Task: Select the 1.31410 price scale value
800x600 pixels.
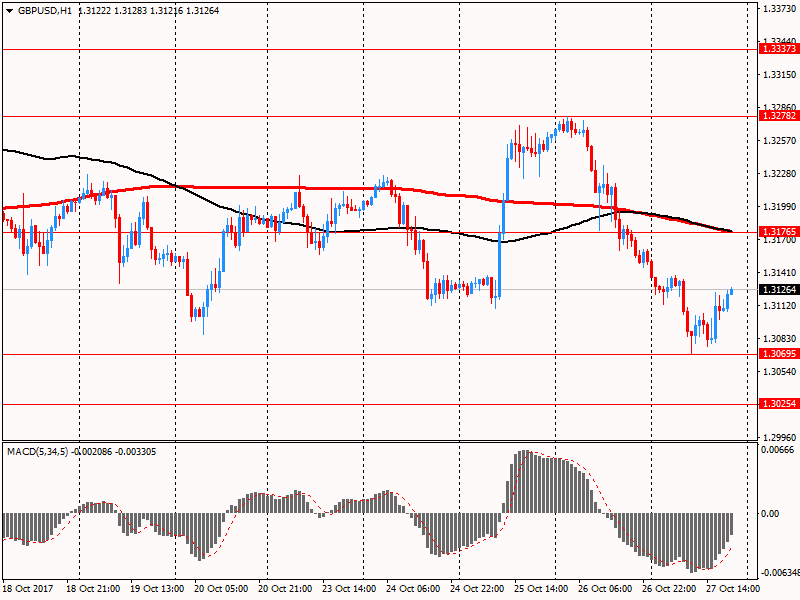Action: click(780, 273)
